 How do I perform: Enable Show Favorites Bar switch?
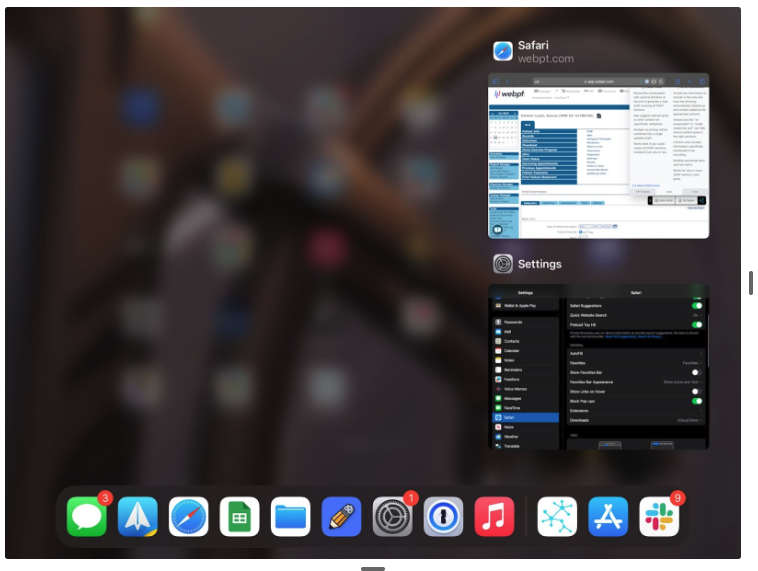pyautogui.click(x=697, y=372)
